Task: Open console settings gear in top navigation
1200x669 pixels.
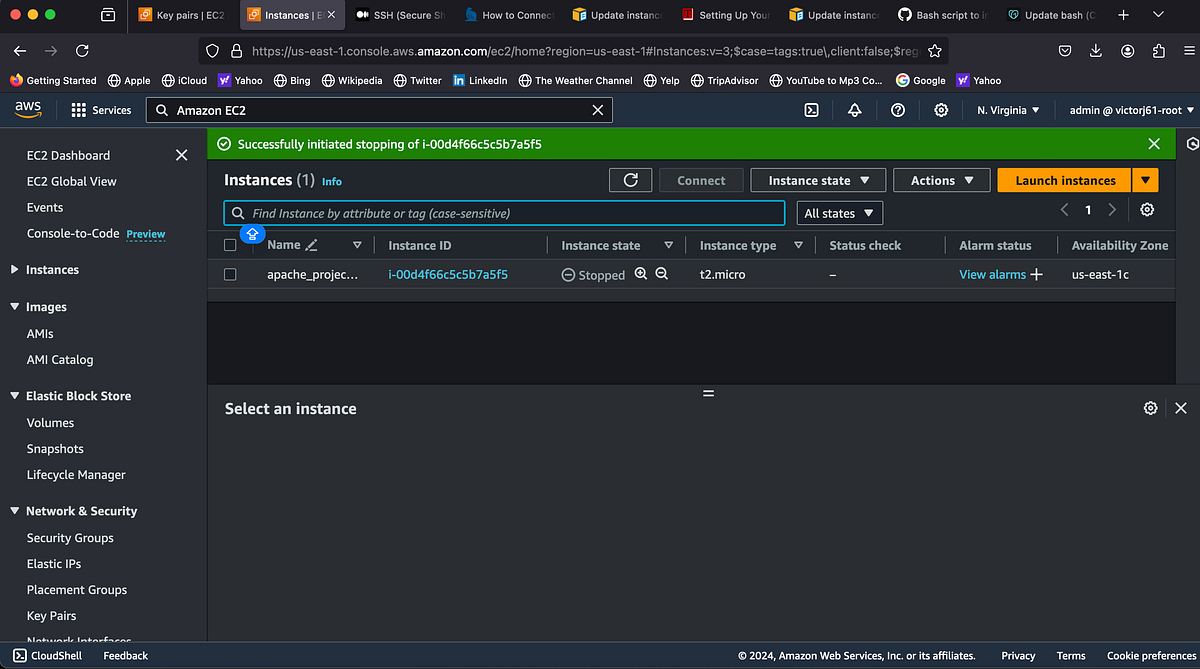Action: [x=940, y=110]
